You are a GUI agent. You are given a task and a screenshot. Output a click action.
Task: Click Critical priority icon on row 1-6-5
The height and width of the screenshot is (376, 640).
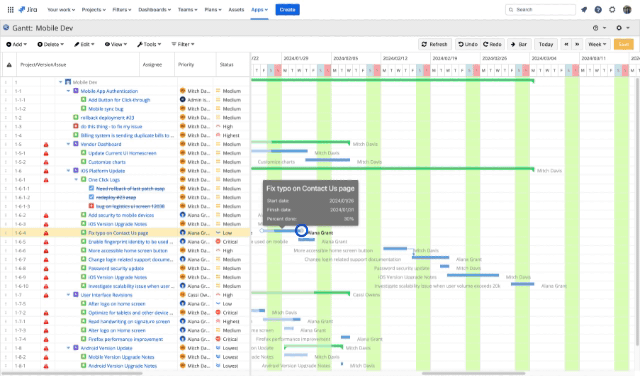(x=218, y=242)
